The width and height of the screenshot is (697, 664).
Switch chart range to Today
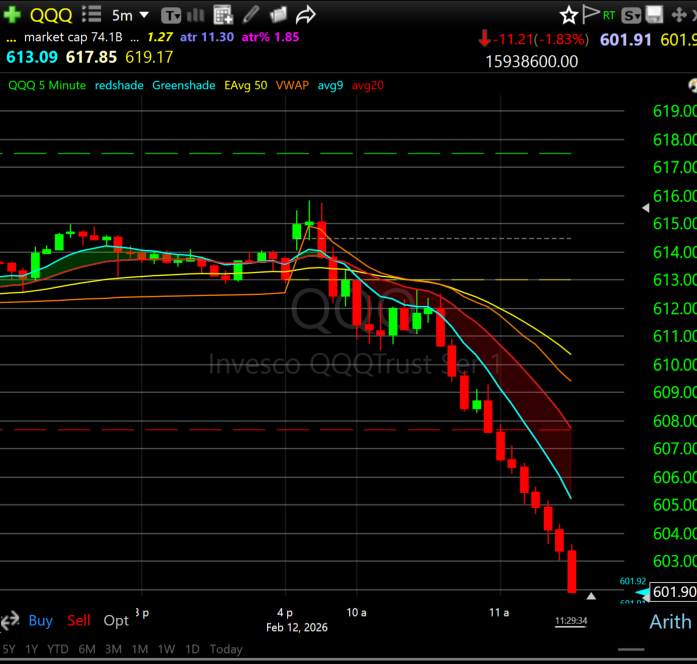coord(226,649)
